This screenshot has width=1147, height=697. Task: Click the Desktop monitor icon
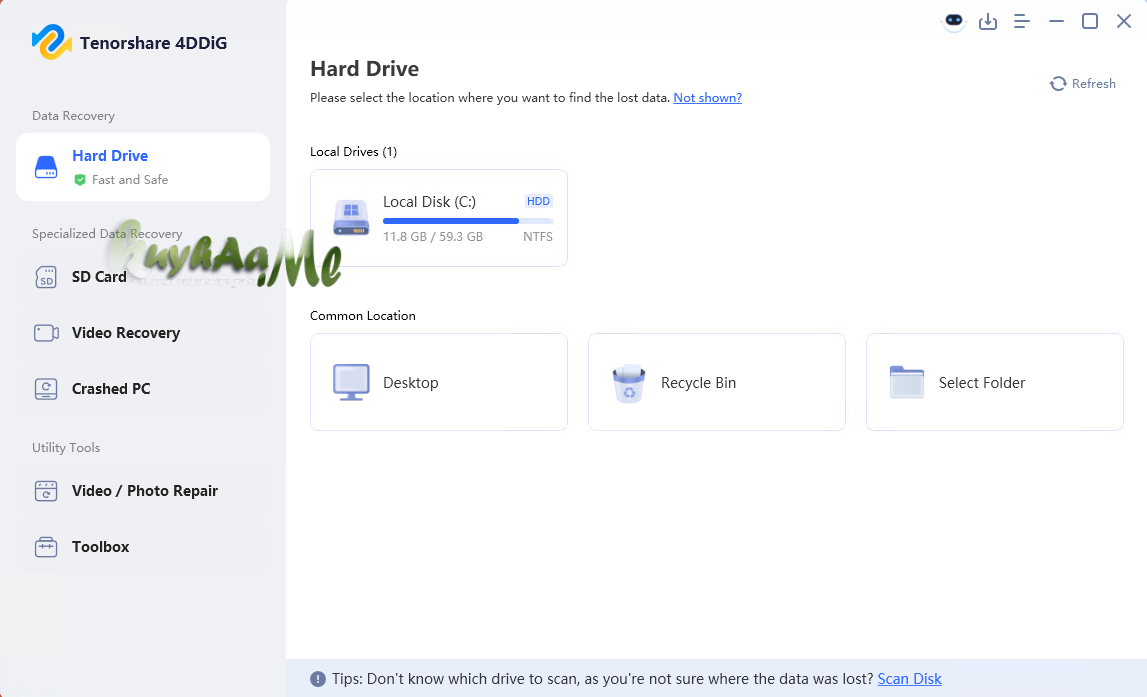351,382
